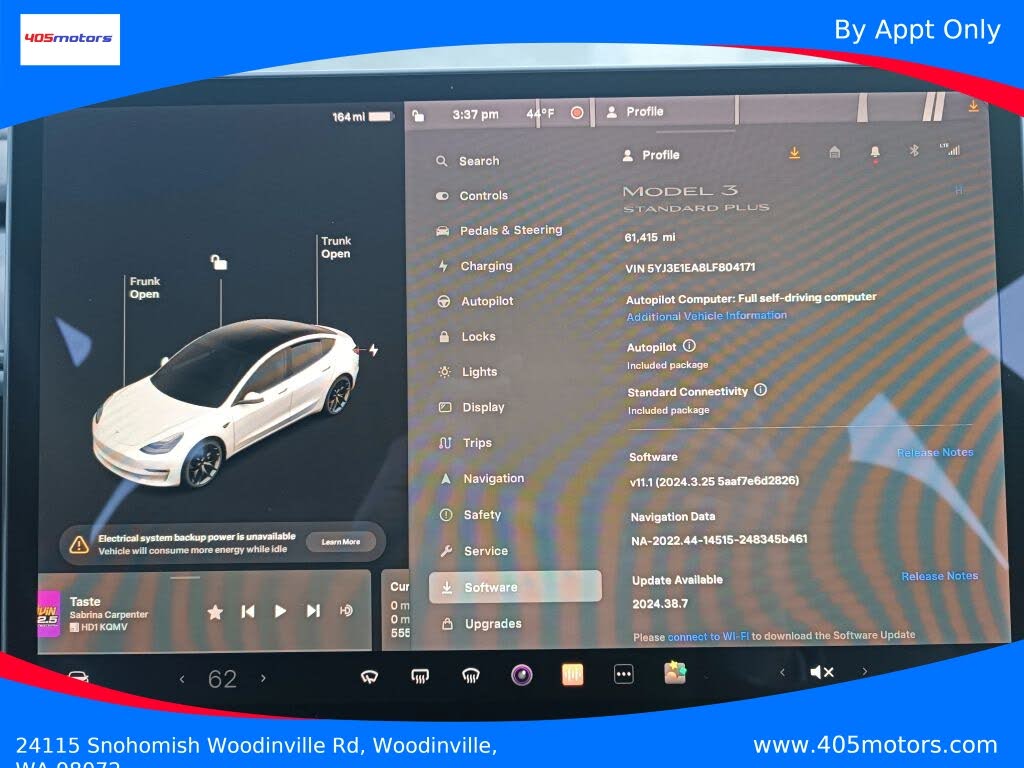Viewport: 1024px width, 768px height.
Task: Open the all apps three-dots icon
Action: pos(624,673)
